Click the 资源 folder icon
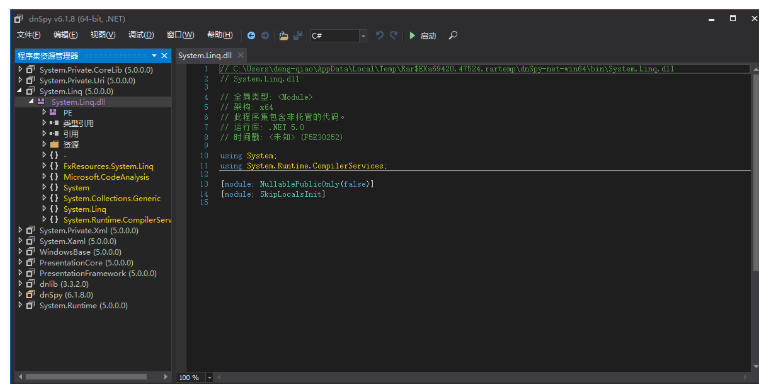Image resolution: width=759 pixels, height=384 pixels. coord(54,144)
